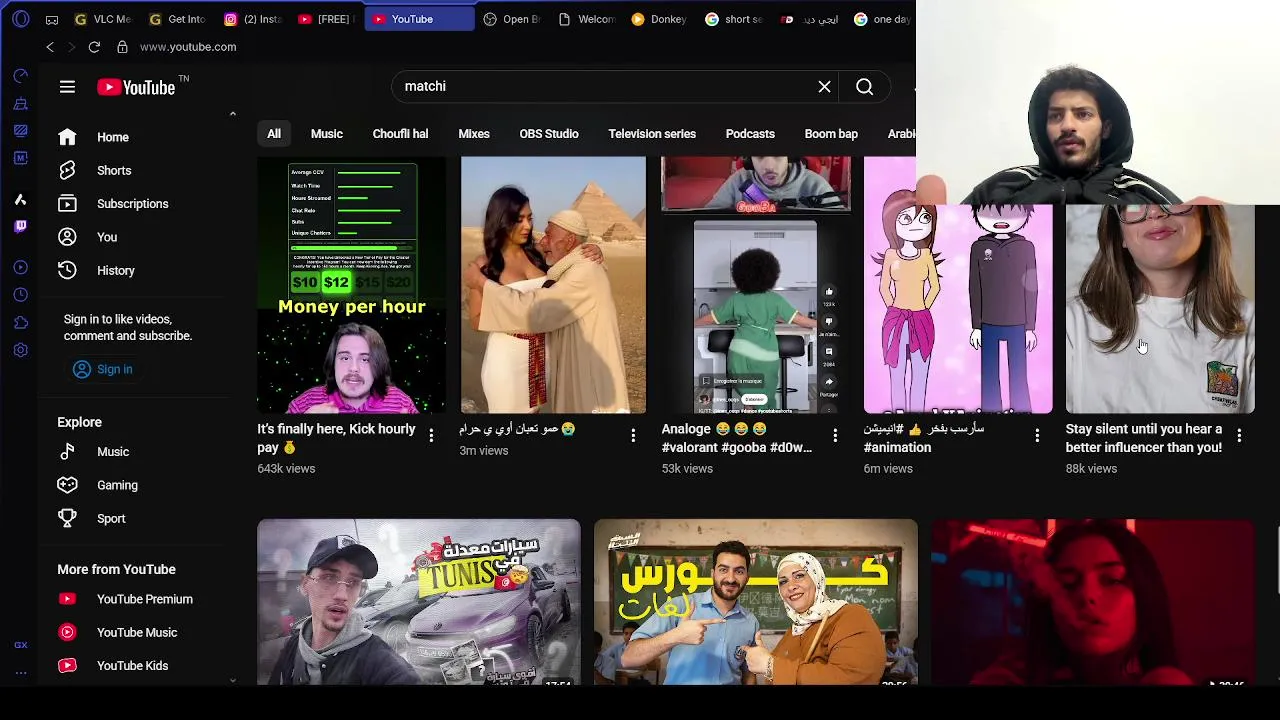1280x720 pixels.
Task: Switch to the '[FREE]' YouTube tab
Action: [x=326, y=19]
